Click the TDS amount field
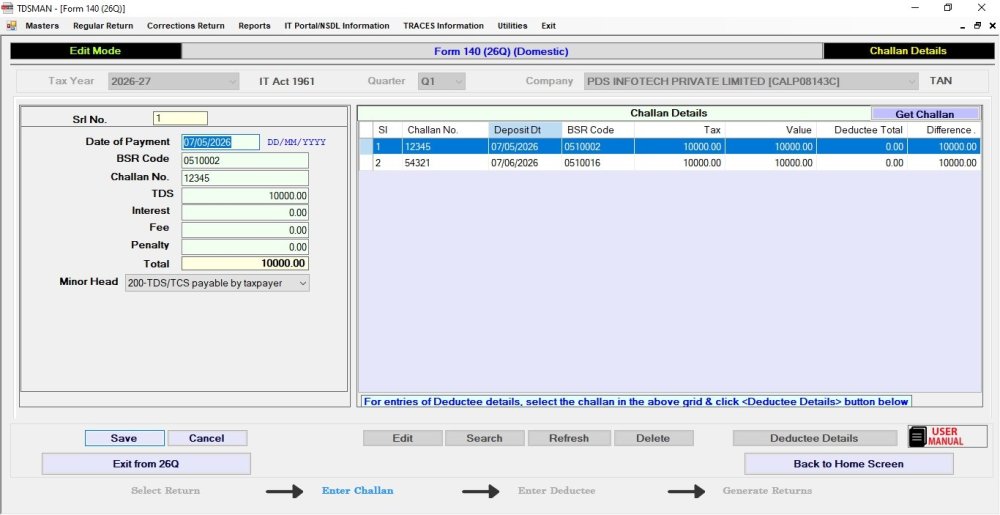This screenshot has width=1000, height=515. [245, 196]
